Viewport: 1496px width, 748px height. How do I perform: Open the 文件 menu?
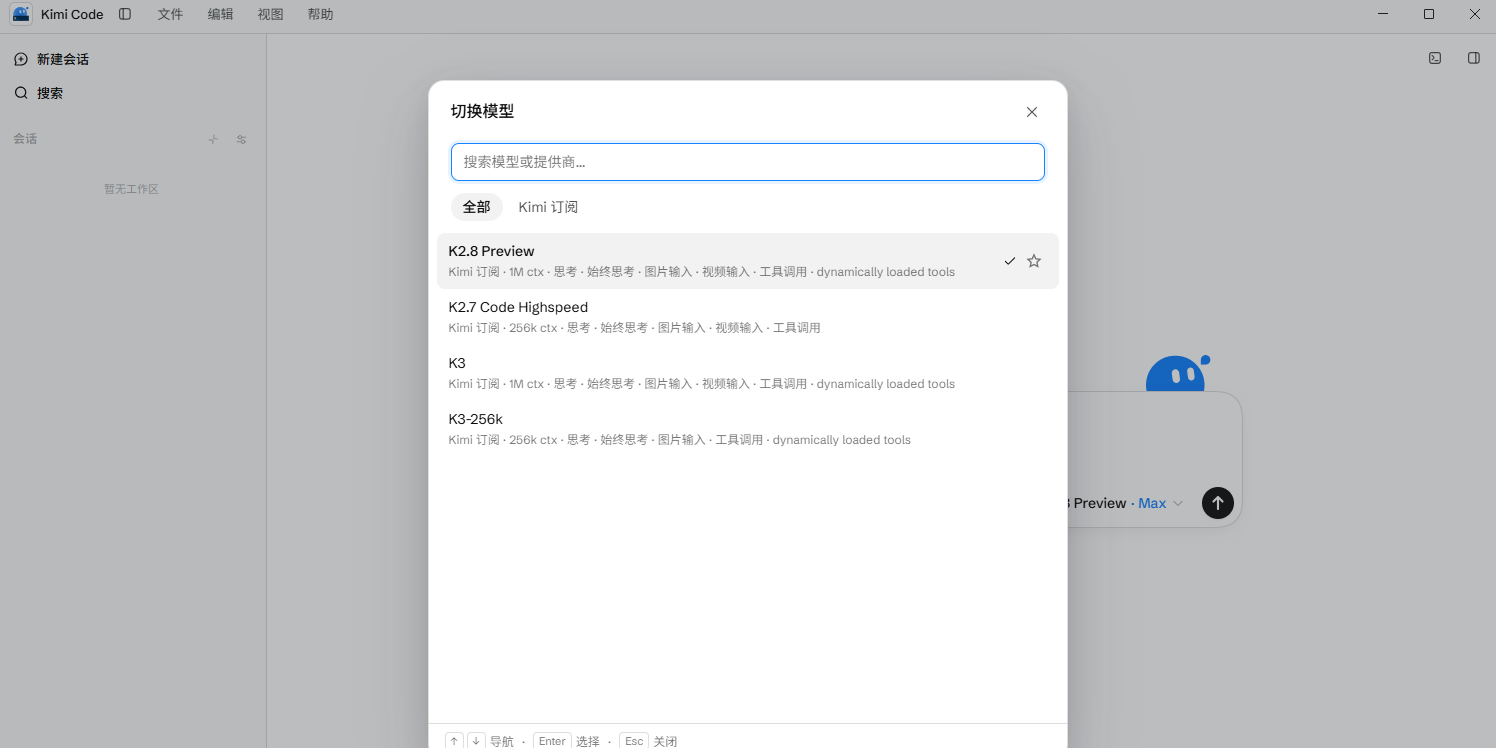[171, 14]
